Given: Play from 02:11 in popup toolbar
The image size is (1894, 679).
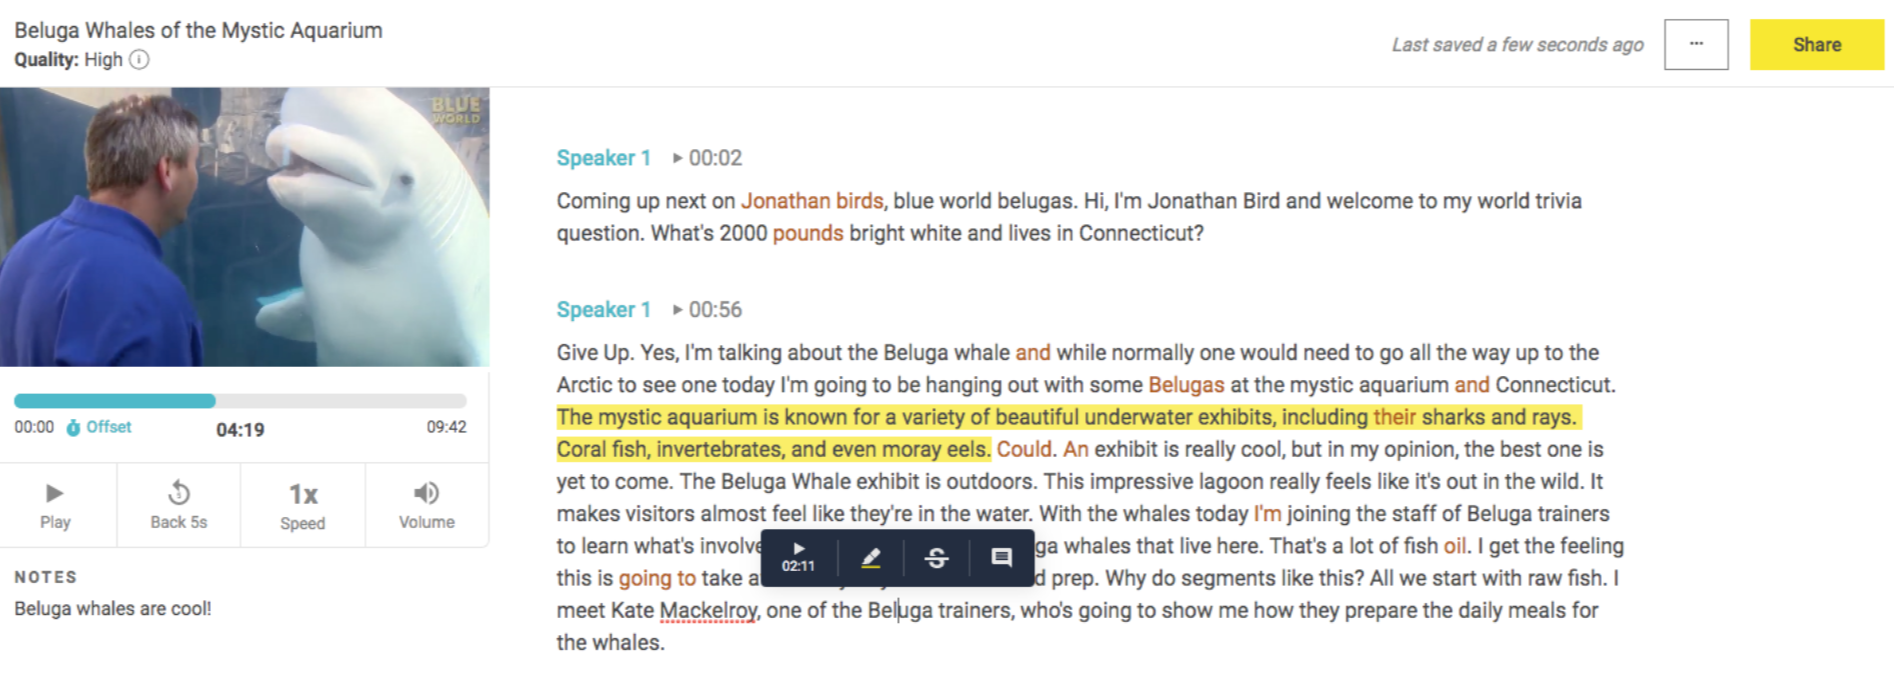Looking at the screenshot, I should pyautogui.click(x=798, y=558).
